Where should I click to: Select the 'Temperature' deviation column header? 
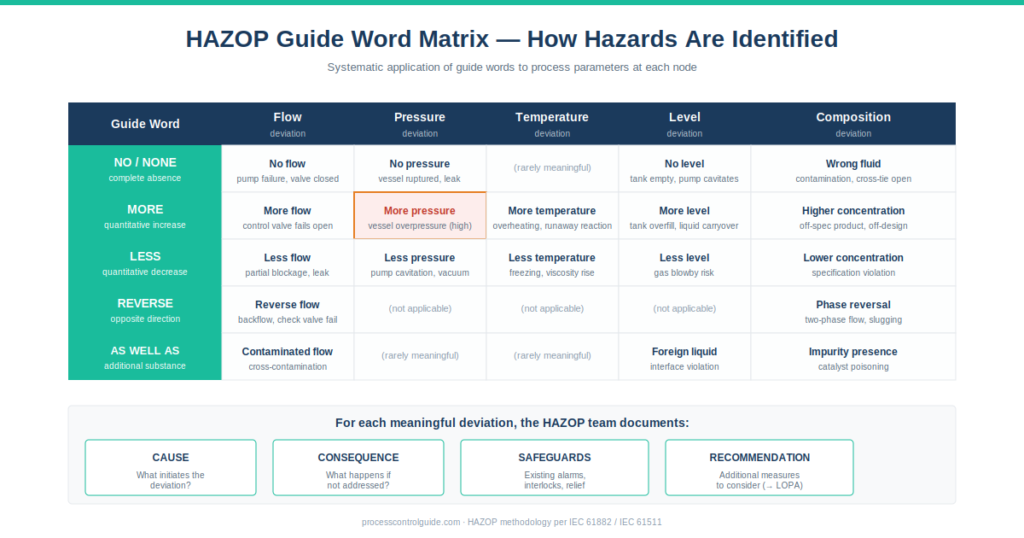552,123
